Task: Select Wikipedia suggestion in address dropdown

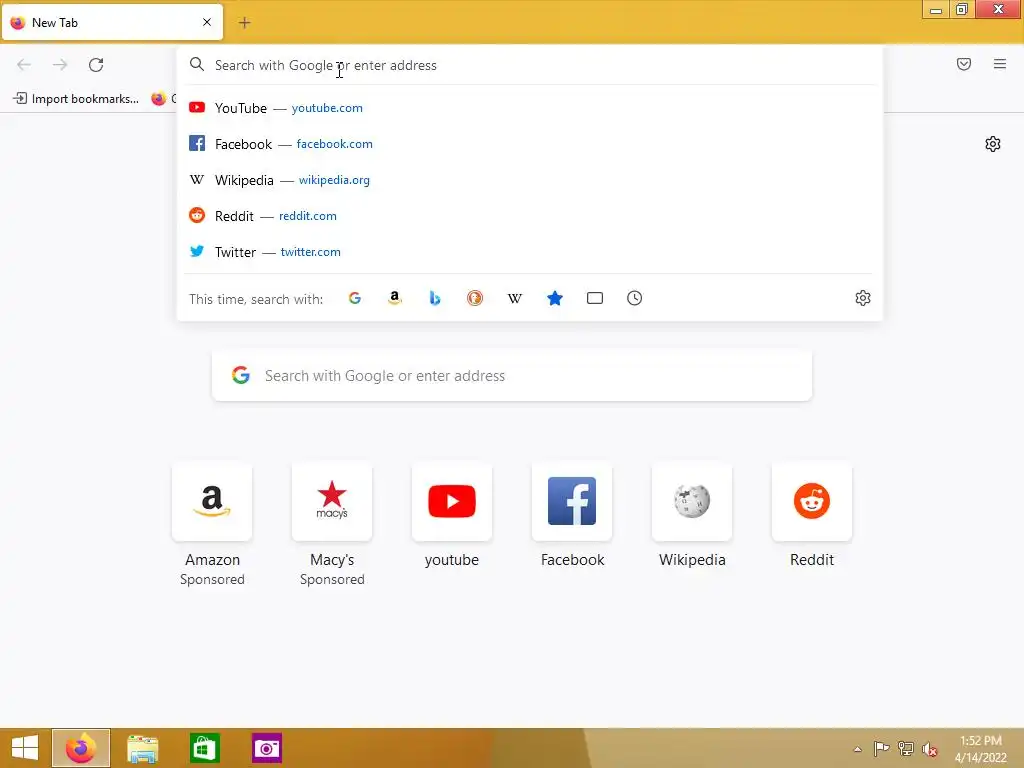Action: click(x=530, y=180)
